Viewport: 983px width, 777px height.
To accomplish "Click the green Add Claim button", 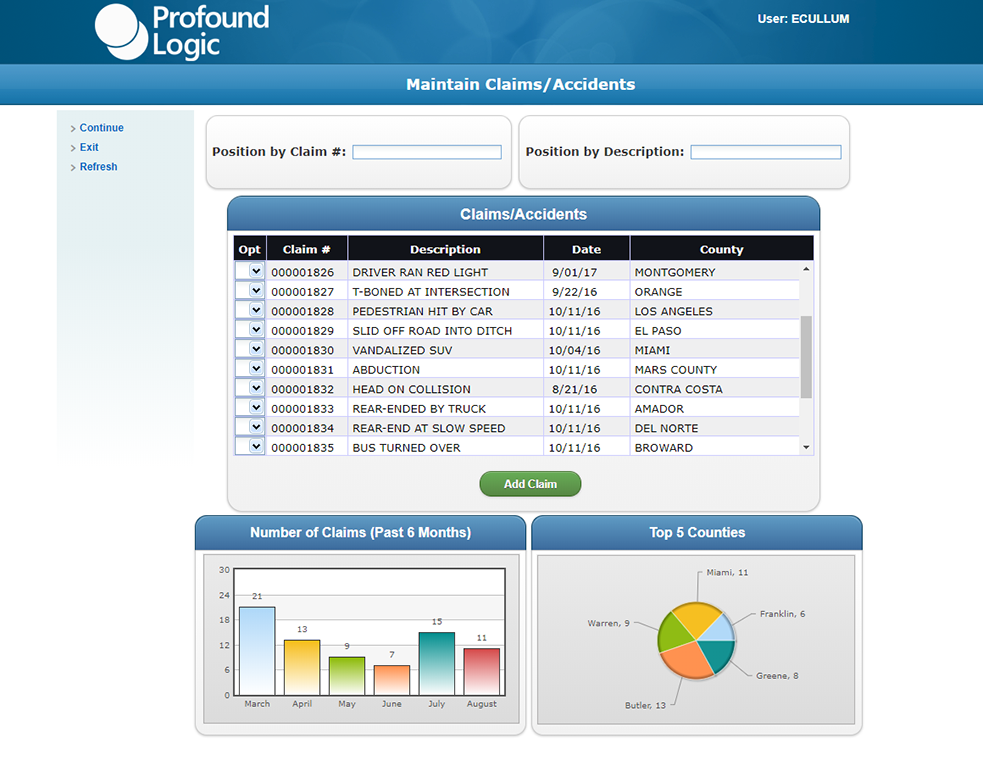I will pyautogui.click(x=530, y=484).
